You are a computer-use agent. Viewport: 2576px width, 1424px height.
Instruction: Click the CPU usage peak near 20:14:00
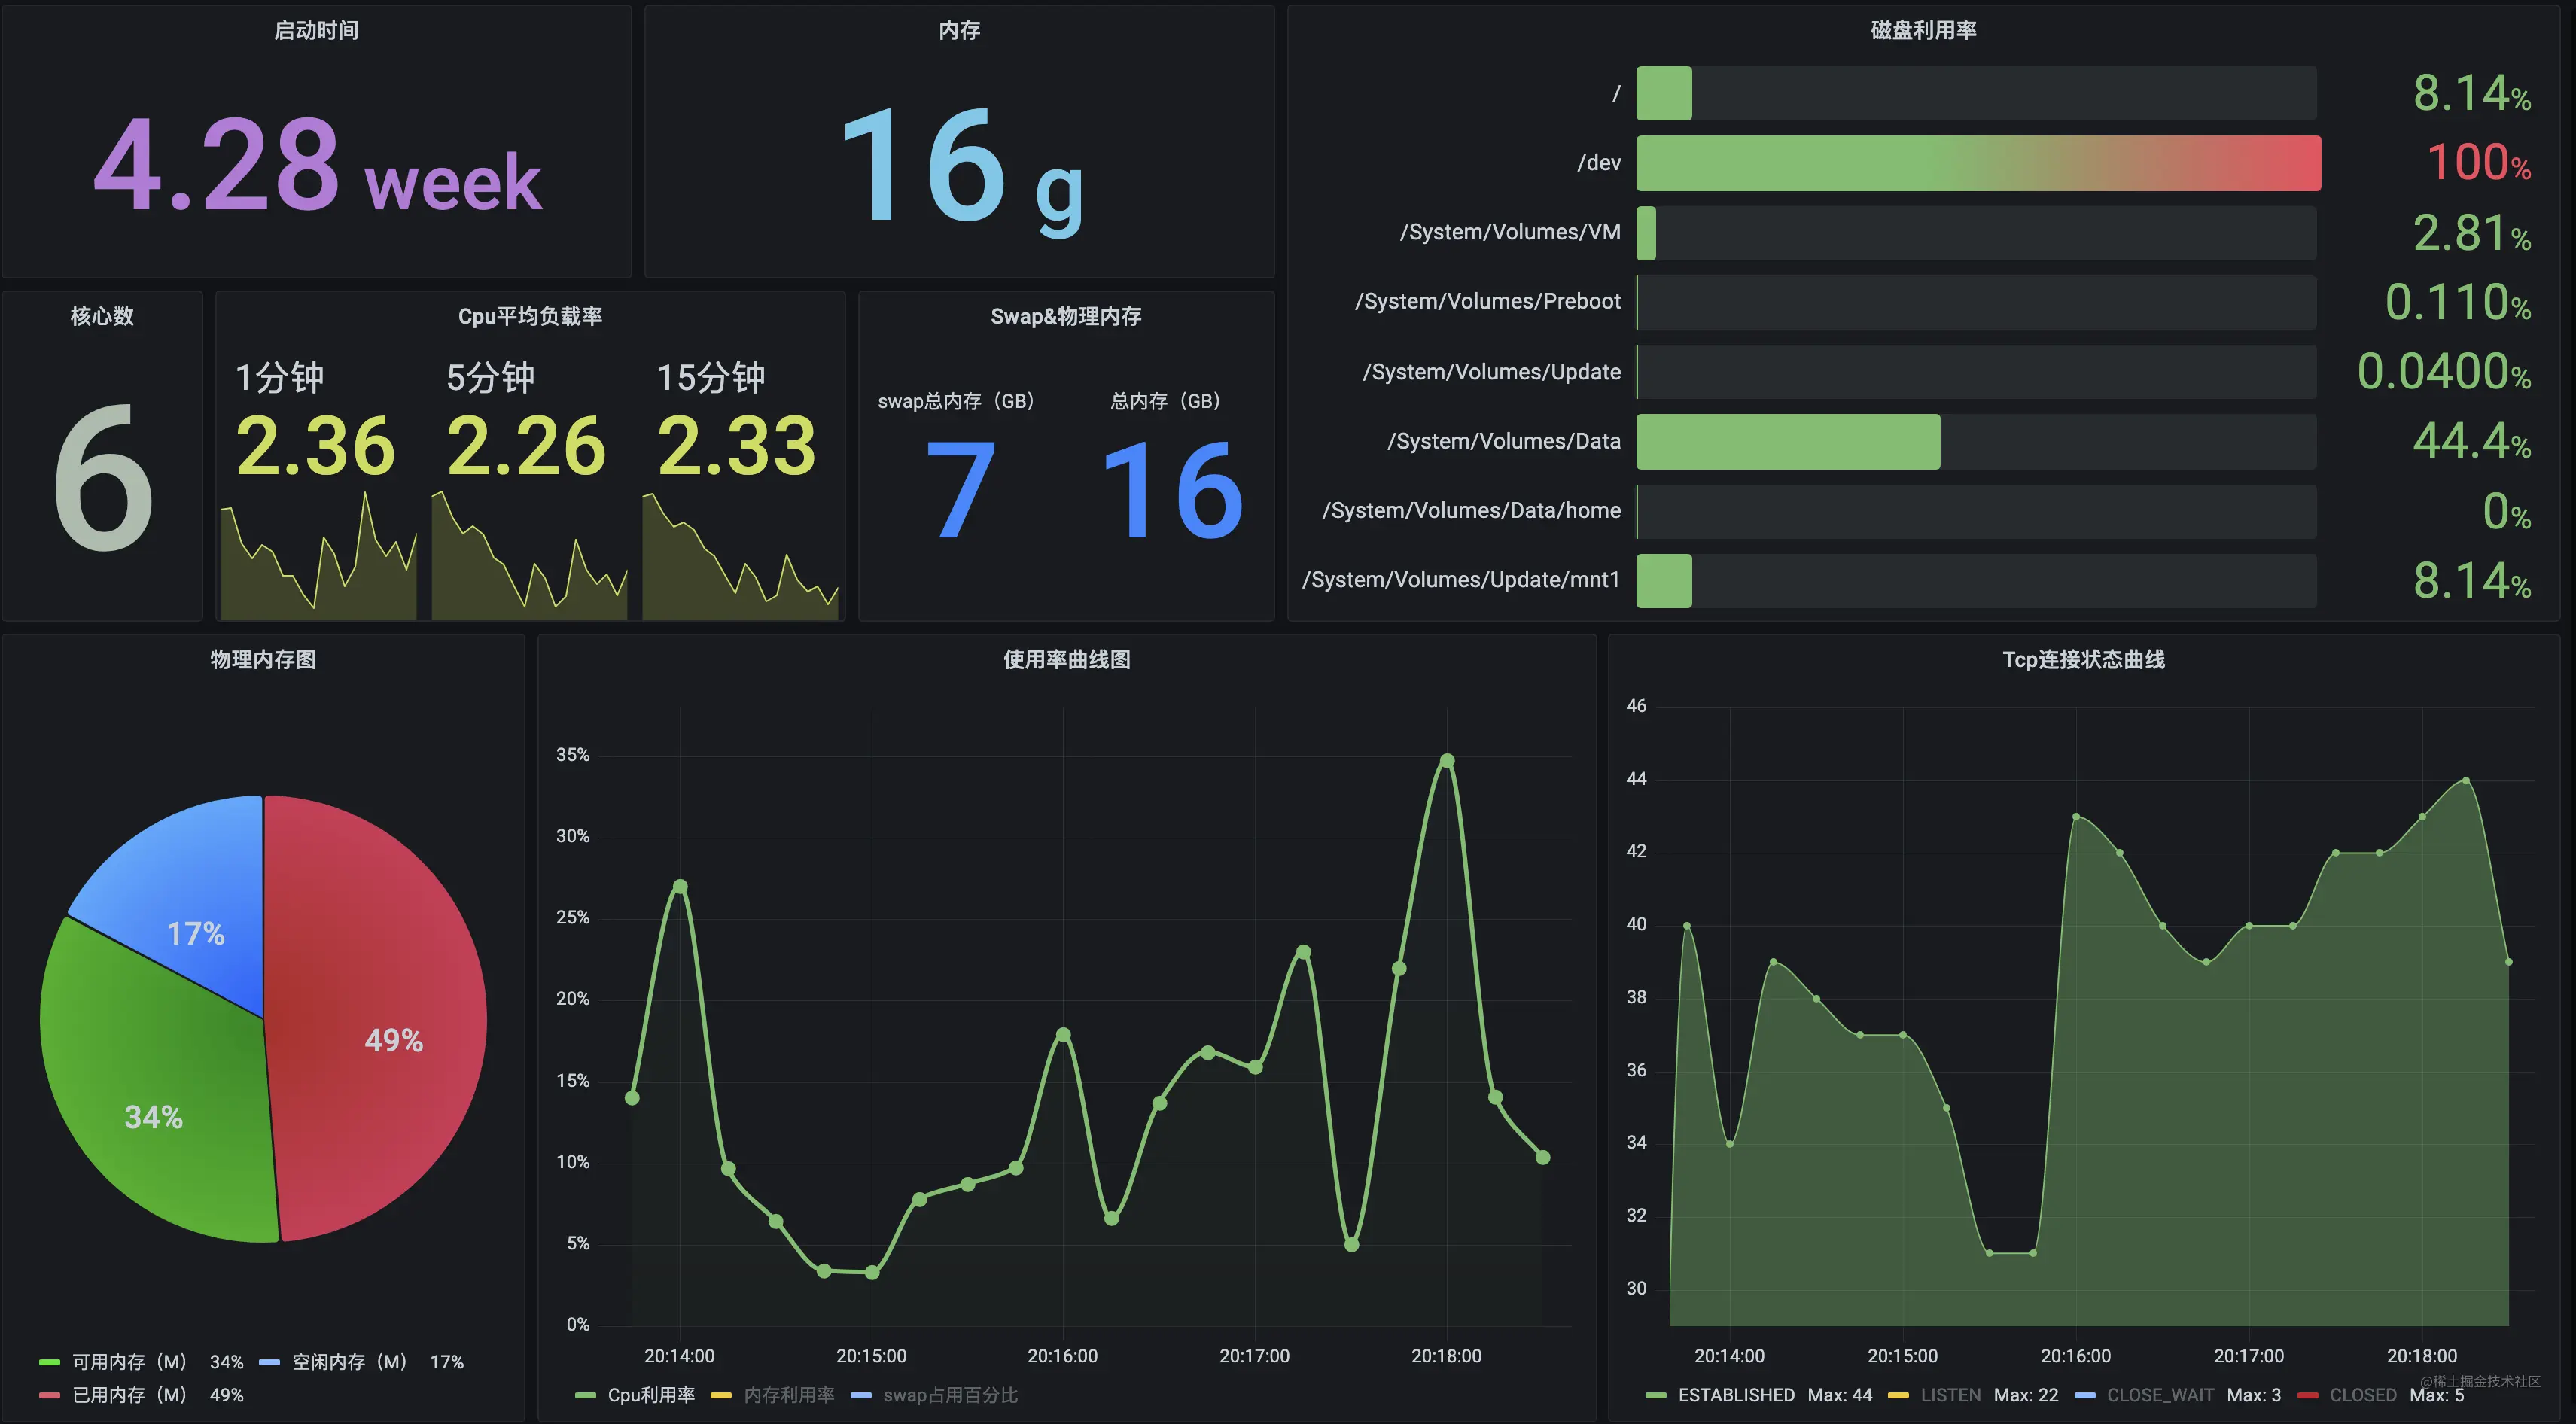click(680, 886)
